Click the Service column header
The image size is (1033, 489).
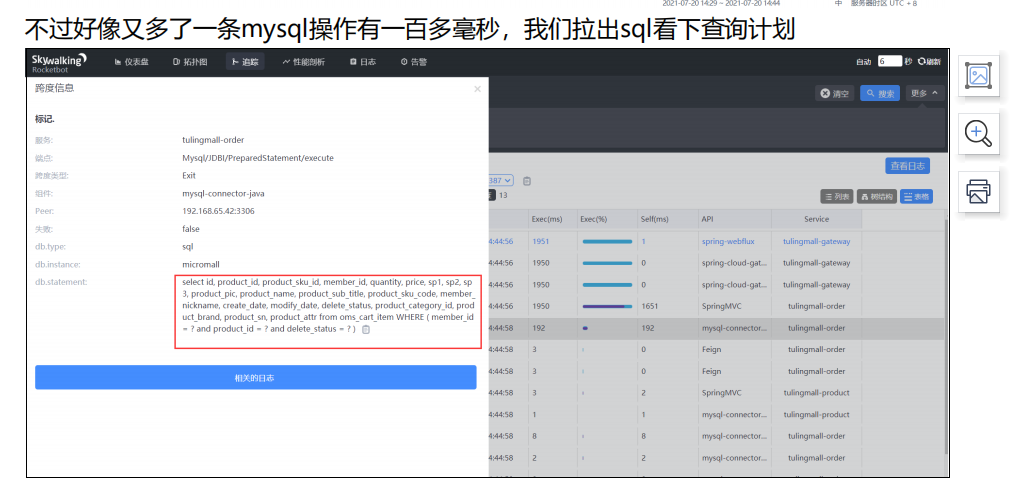(x=816, y=219)
